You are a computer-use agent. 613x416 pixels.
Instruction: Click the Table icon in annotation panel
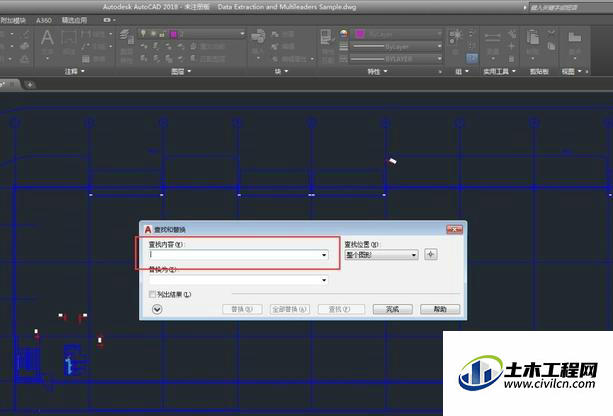point(86,59)
